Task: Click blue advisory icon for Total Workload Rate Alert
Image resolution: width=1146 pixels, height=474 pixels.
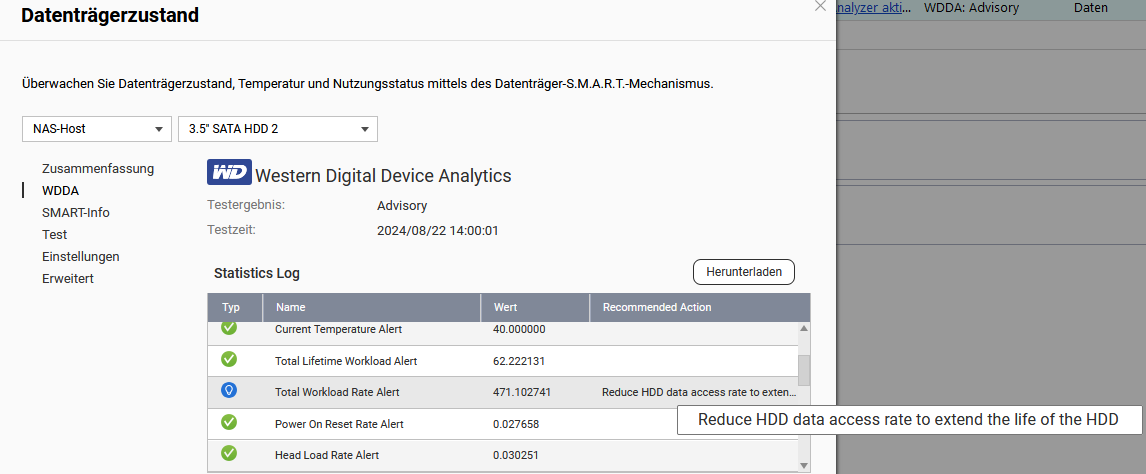Action: click(229, 391)
